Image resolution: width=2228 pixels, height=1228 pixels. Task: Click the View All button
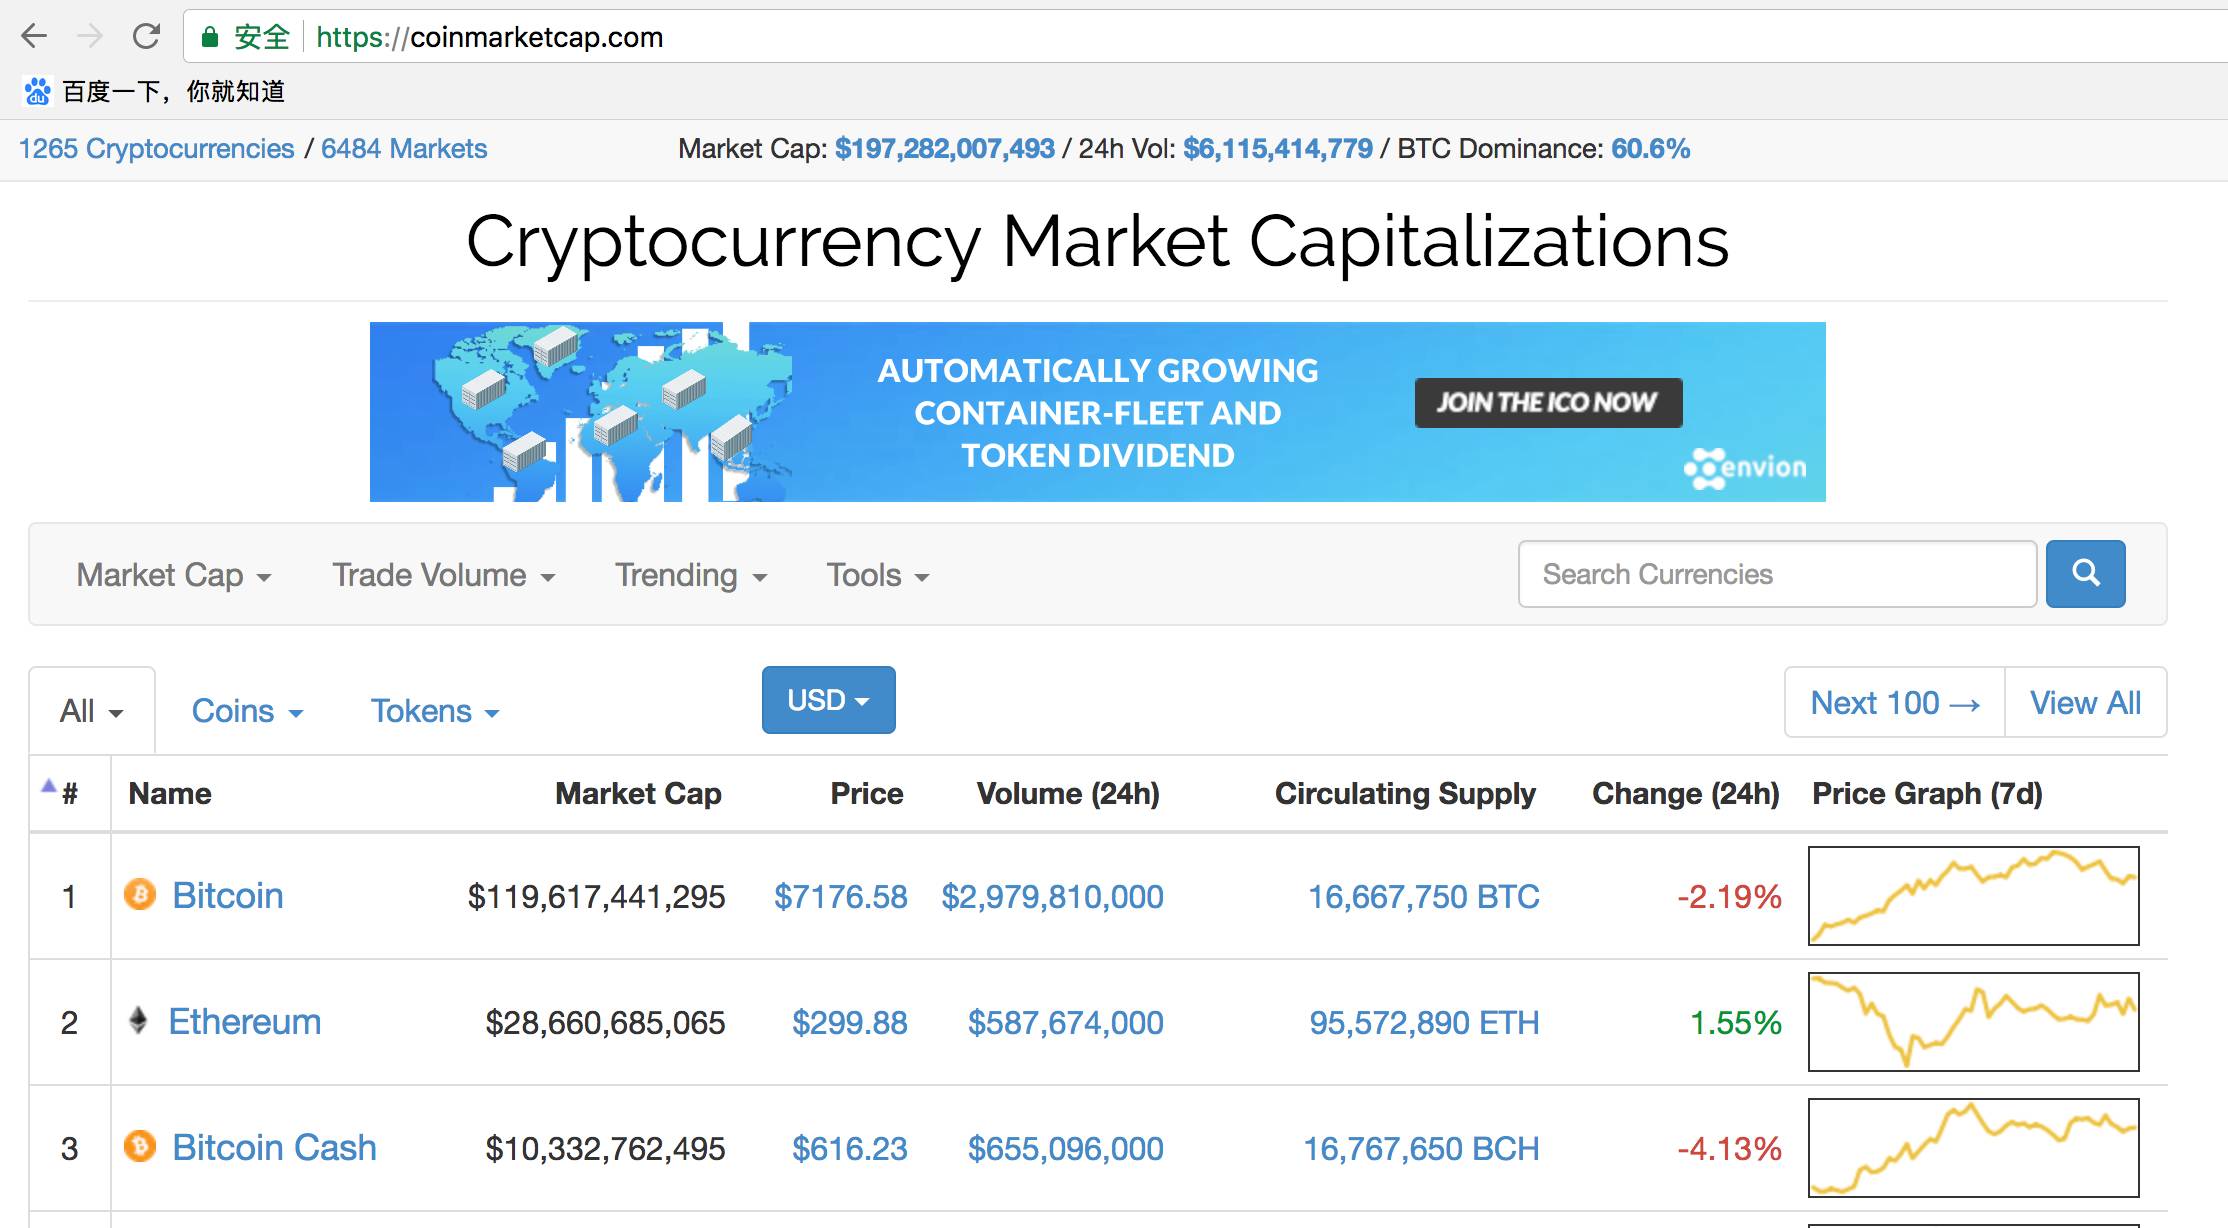(x=2085, y=703)
